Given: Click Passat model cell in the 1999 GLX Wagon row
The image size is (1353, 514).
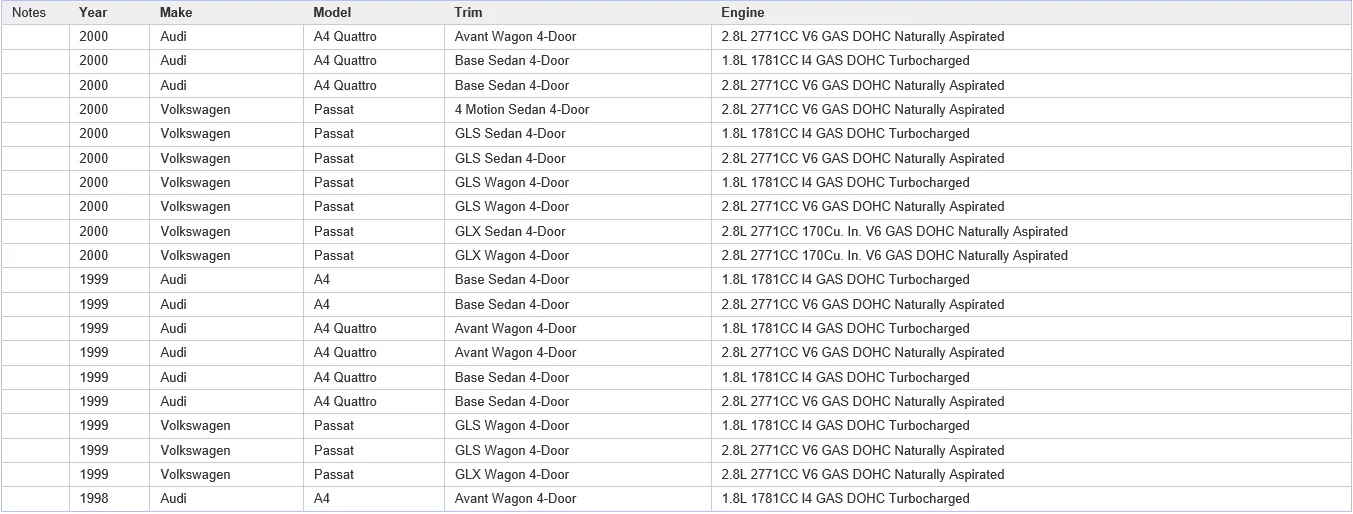Looking at the screenshot, I should coord(374,474).
